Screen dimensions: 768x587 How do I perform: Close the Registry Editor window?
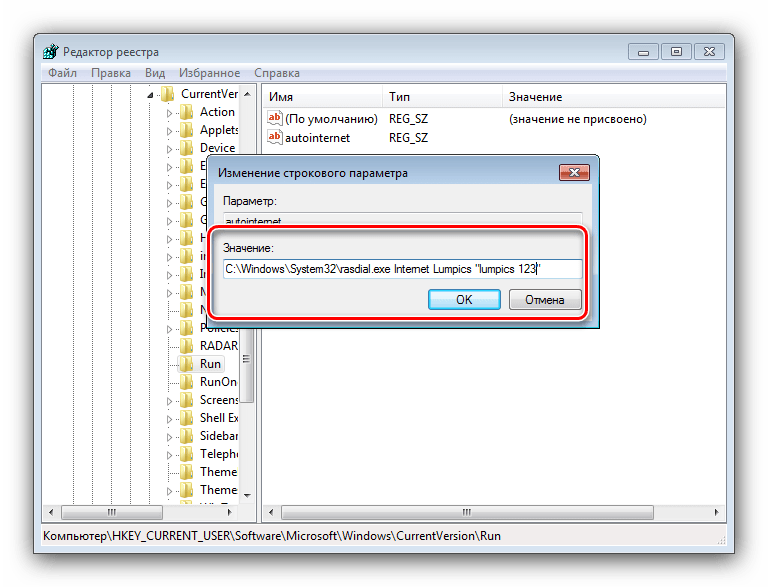click(709, 51)
